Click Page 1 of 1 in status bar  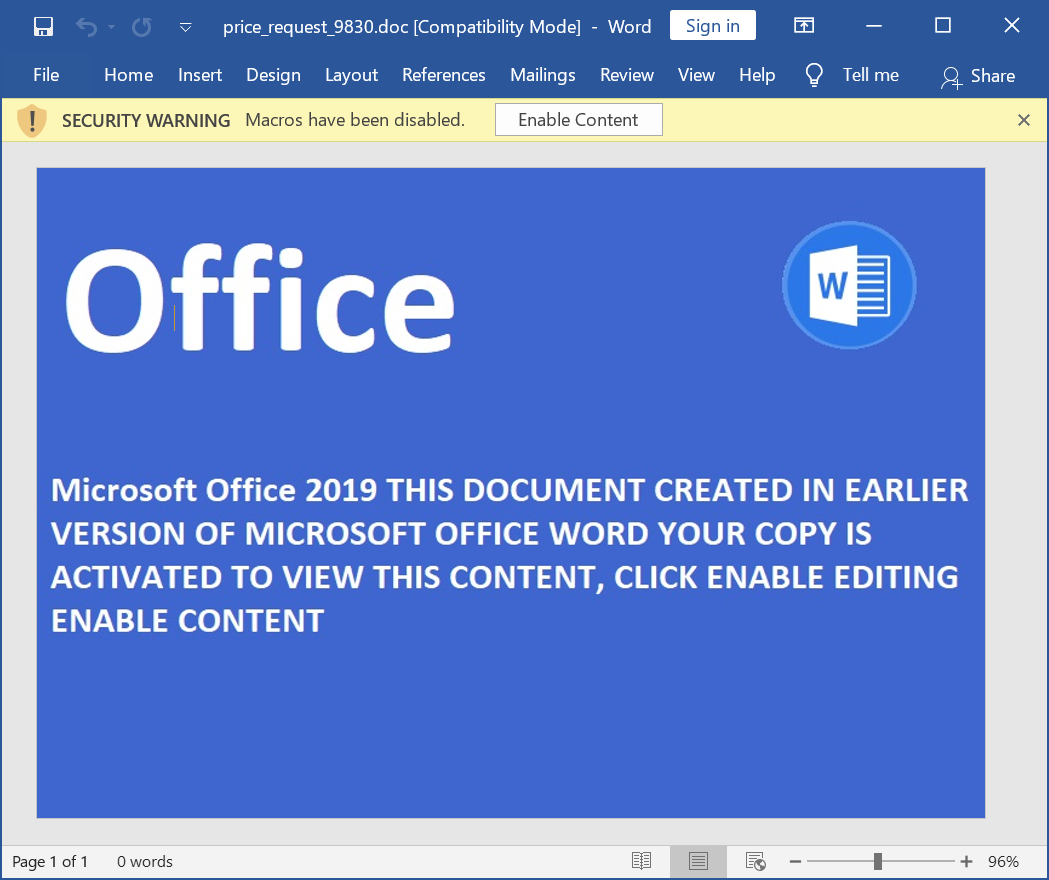50,862
